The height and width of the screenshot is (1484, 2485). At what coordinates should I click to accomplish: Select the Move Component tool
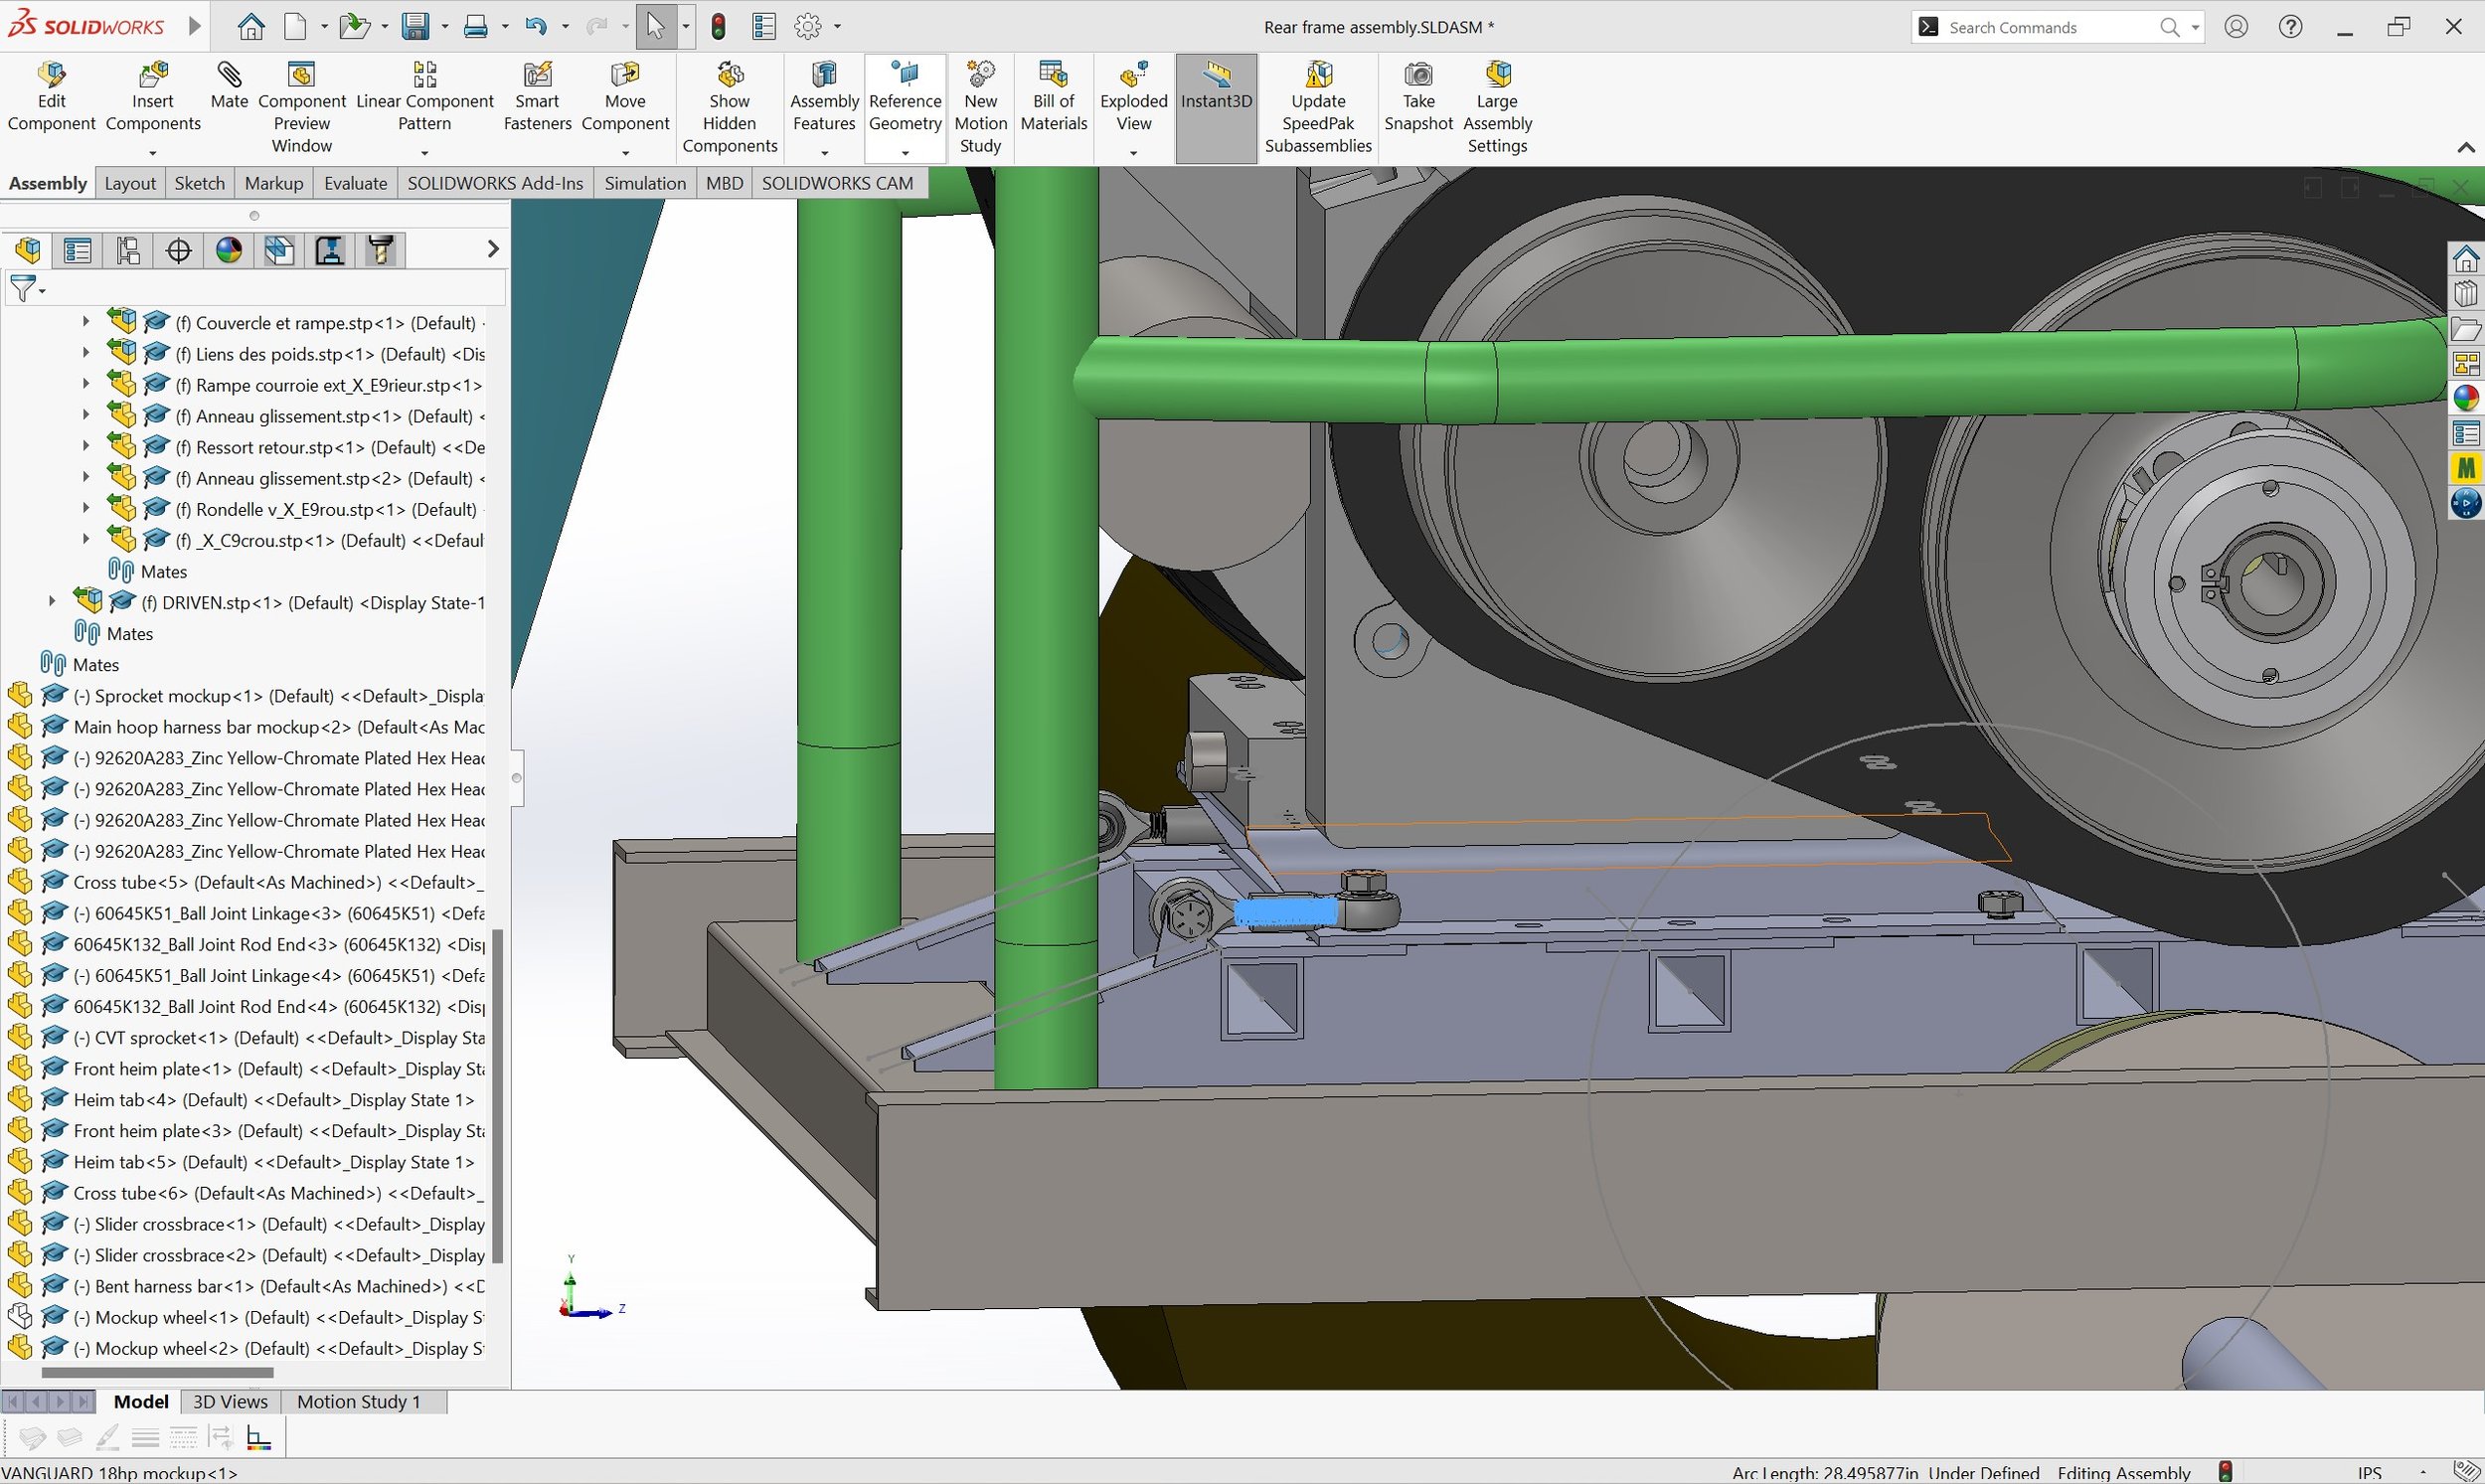point(625,97)
